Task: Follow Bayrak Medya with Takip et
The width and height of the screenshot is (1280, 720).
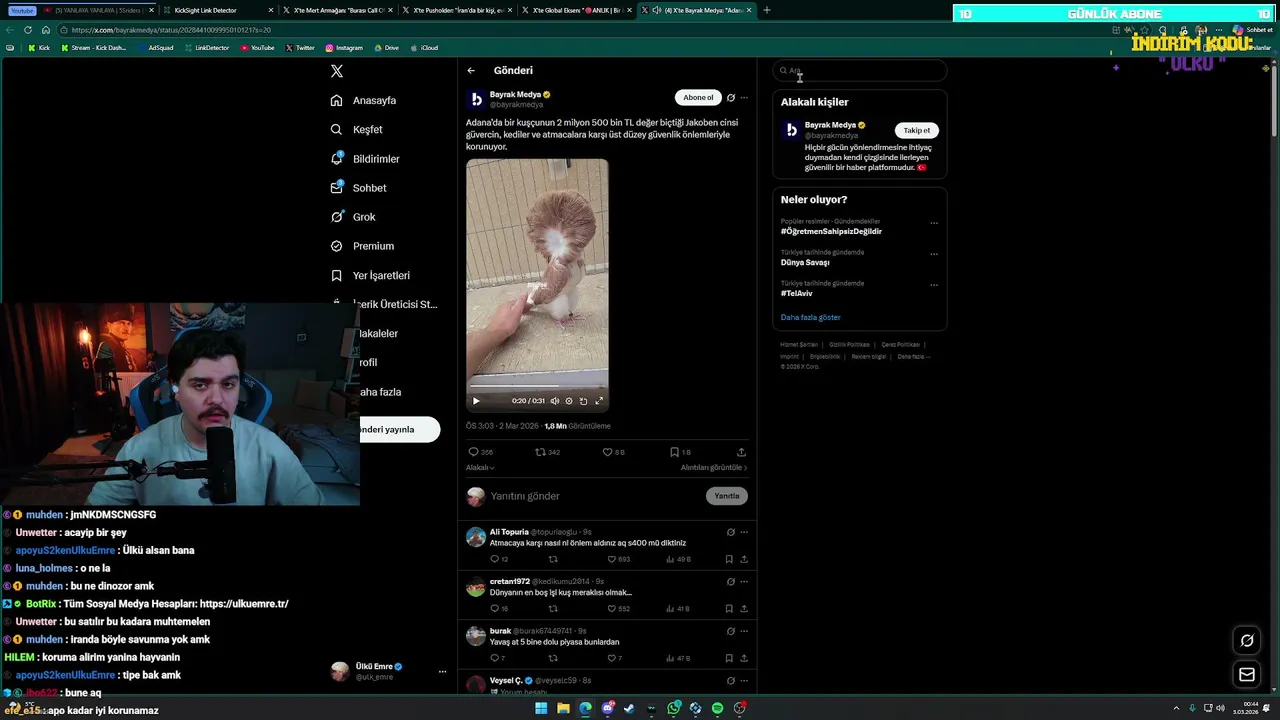Action: tap(916, 130)
